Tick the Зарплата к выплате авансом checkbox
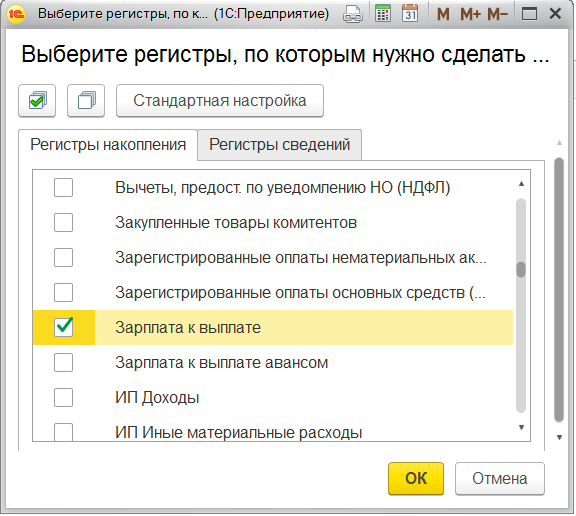 pyautogui.click(x=64, y=362)
